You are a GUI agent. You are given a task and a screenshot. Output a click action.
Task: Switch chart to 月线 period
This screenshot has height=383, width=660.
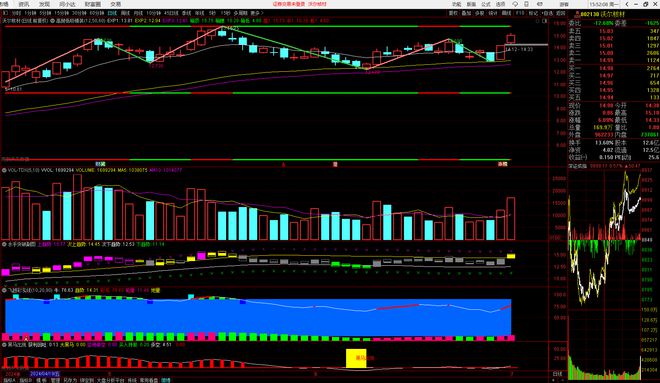(x=138, y=13)
